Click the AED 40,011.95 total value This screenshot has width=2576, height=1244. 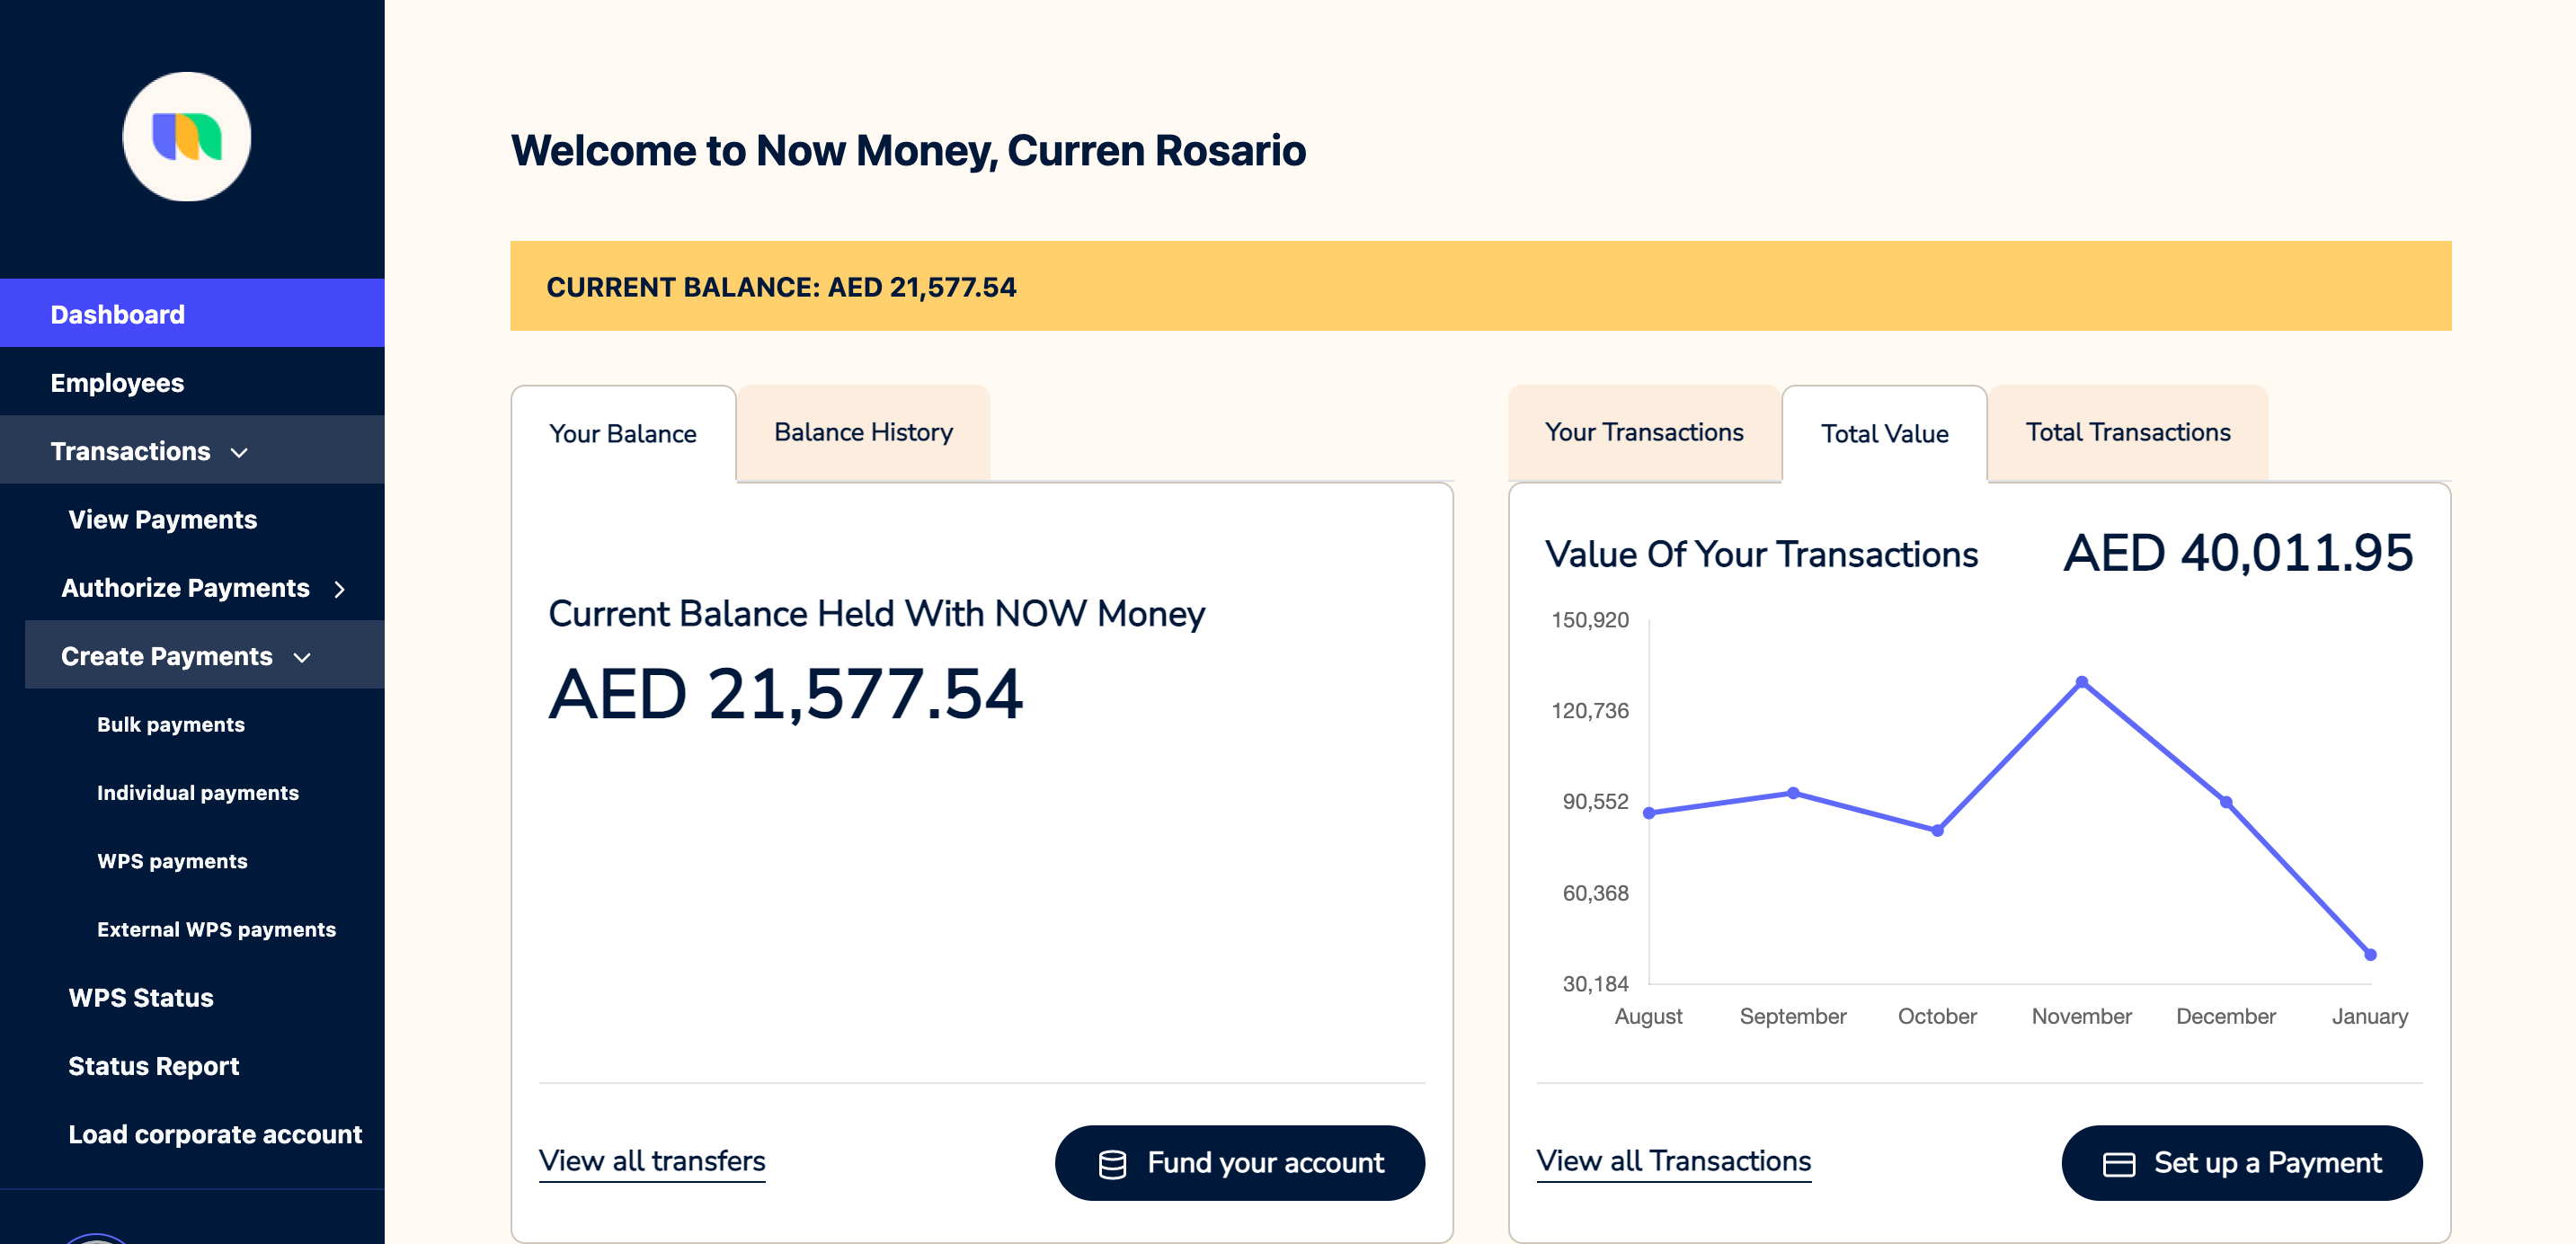click(x=2239, y=553)
